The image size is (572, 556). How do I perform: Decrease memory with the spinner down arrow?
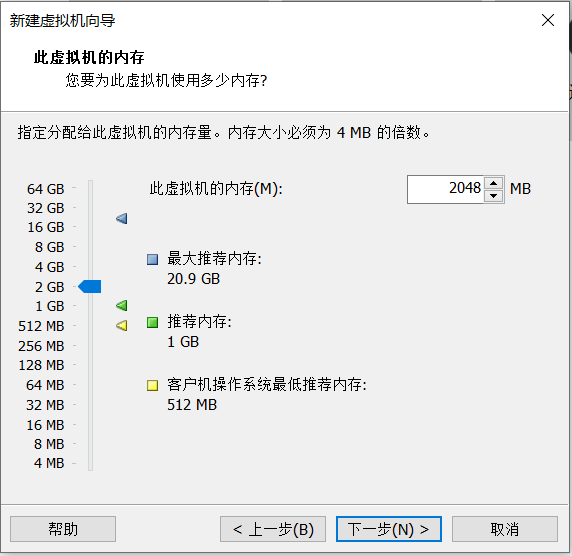click(494, 196)
